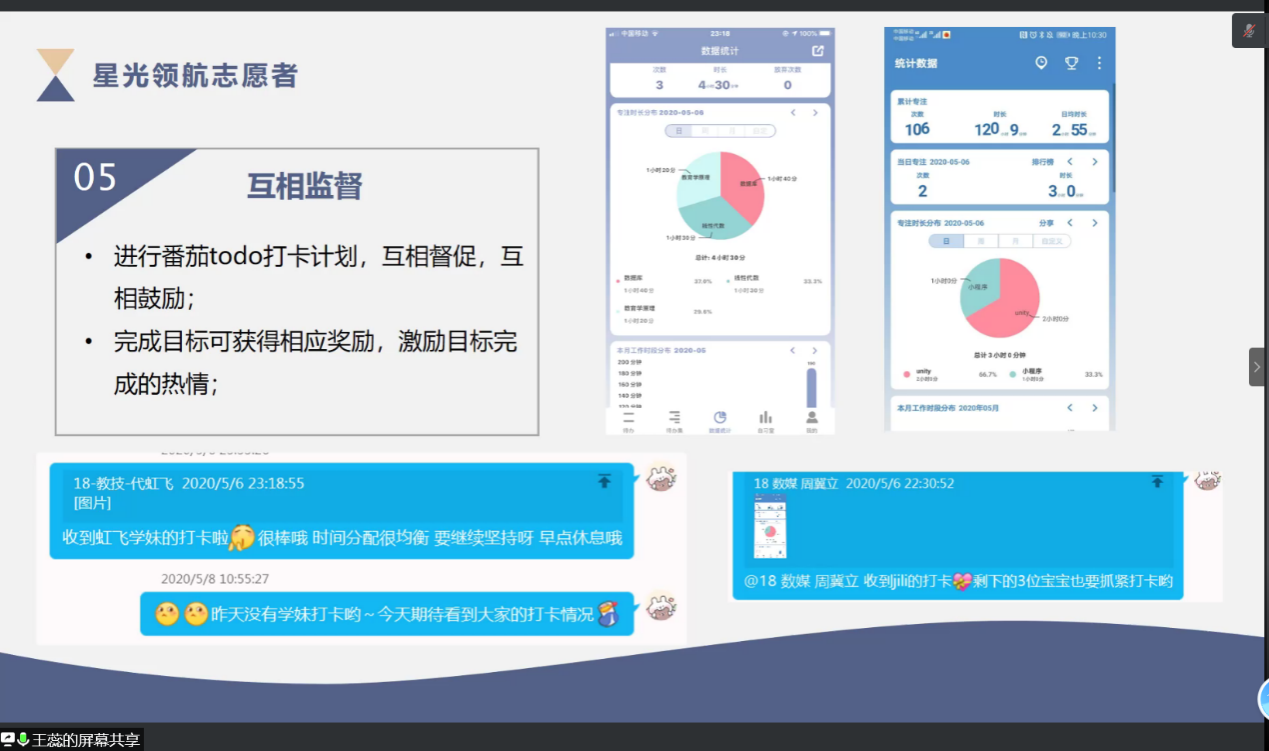Click 分享 in right 专注时长分布 card
The width and height of the screenshot is (1269, 751).
(1046, 223)
